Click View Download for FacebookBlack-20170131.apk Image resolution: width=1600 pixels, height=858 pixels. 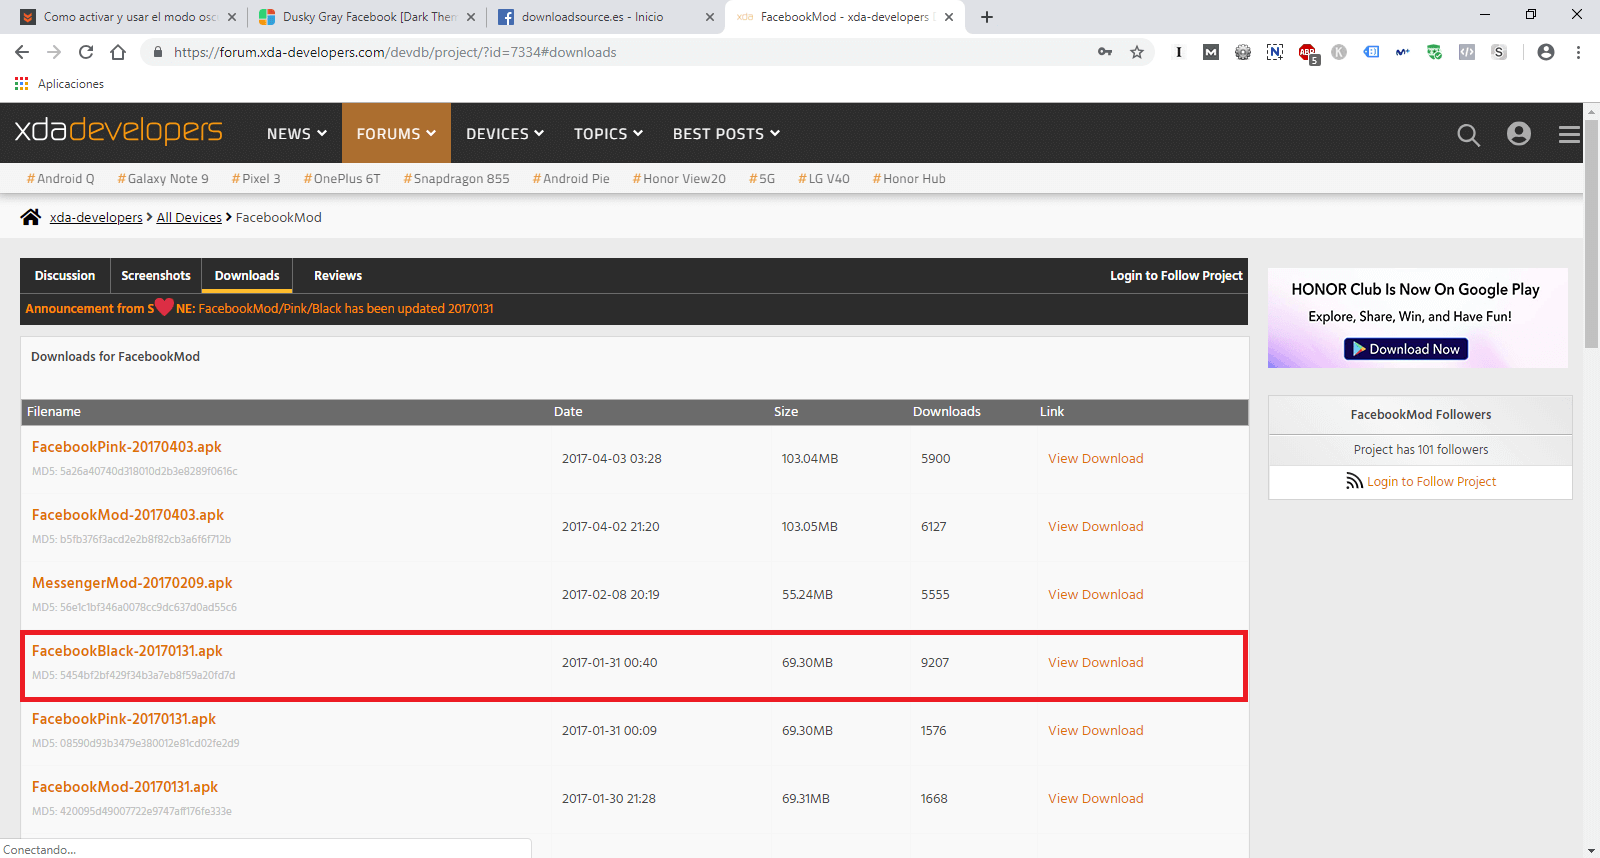(1096, 662)
